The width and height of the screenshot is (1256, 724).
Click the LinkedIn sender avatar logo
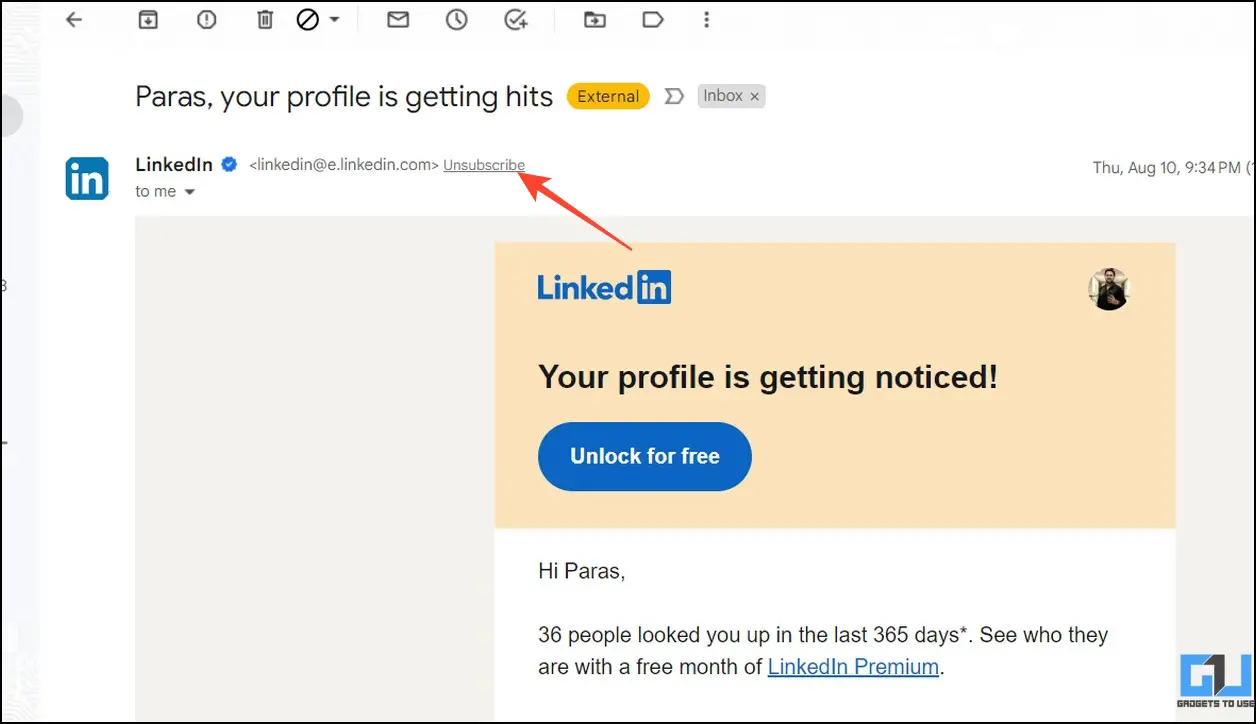[87, 178]
